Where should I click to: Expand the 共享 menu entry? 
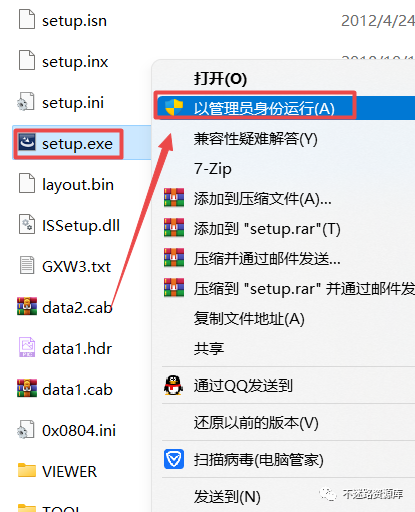[x=209, y=348]
